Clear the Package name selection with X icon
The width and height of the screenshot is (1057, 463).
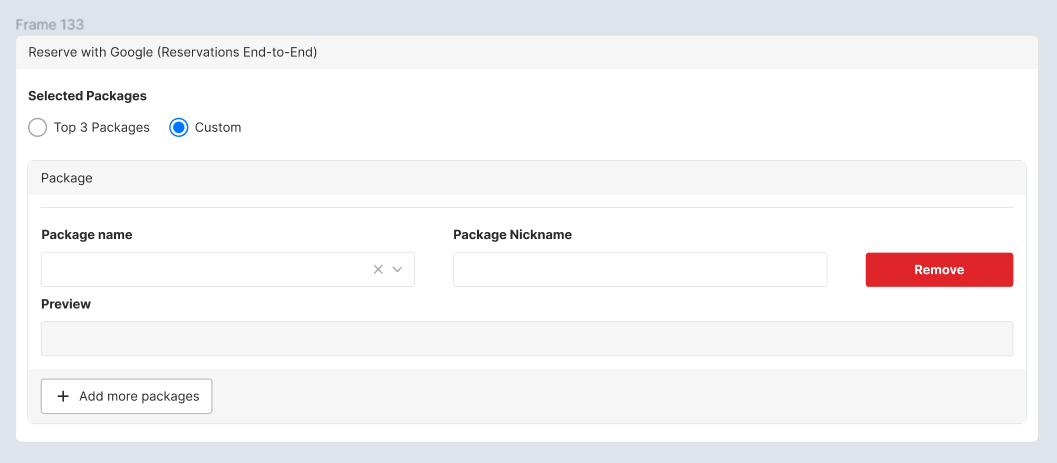tap(378, 269)
